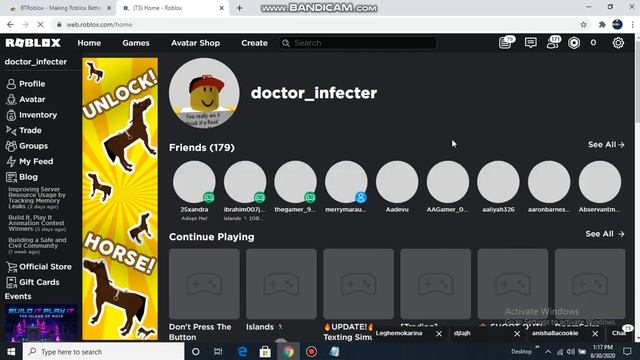
Task: Open Microsoft Edge from taskbar
Action: click(x=242, y=351)
